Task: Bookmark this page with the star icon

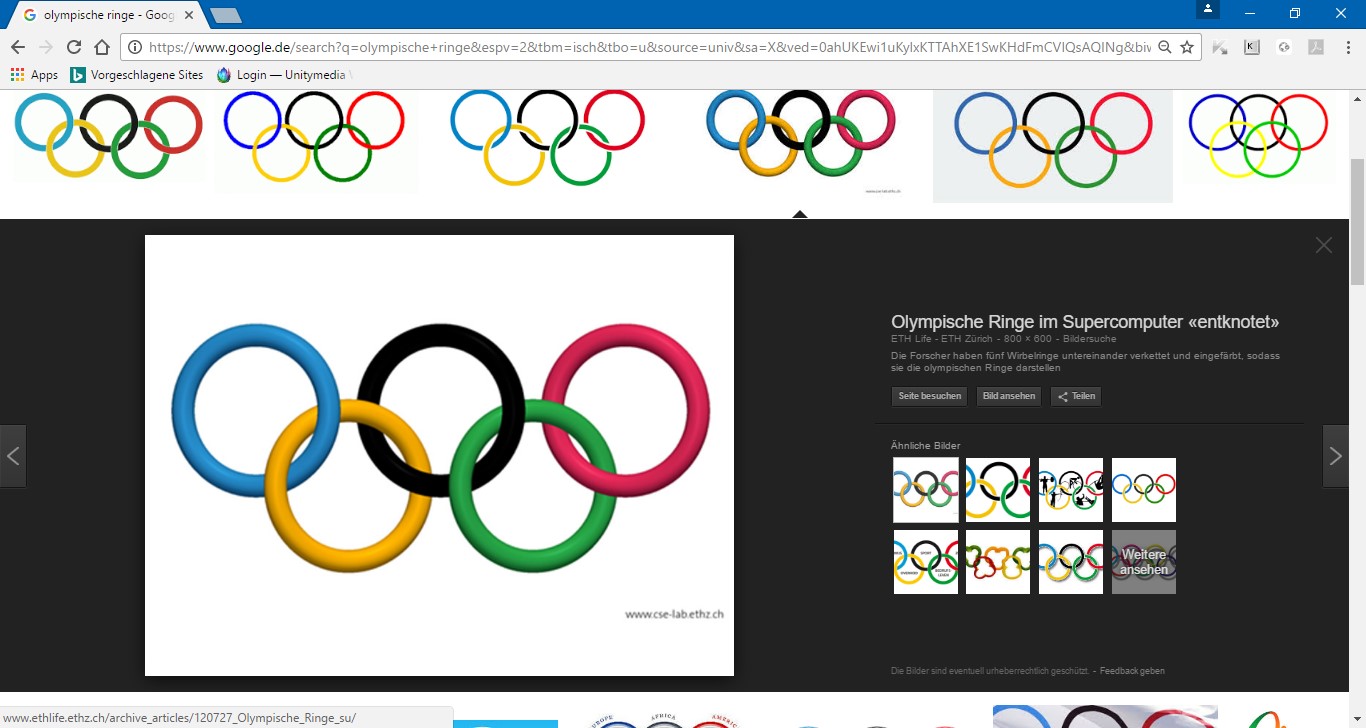Action: (1187, 47)
